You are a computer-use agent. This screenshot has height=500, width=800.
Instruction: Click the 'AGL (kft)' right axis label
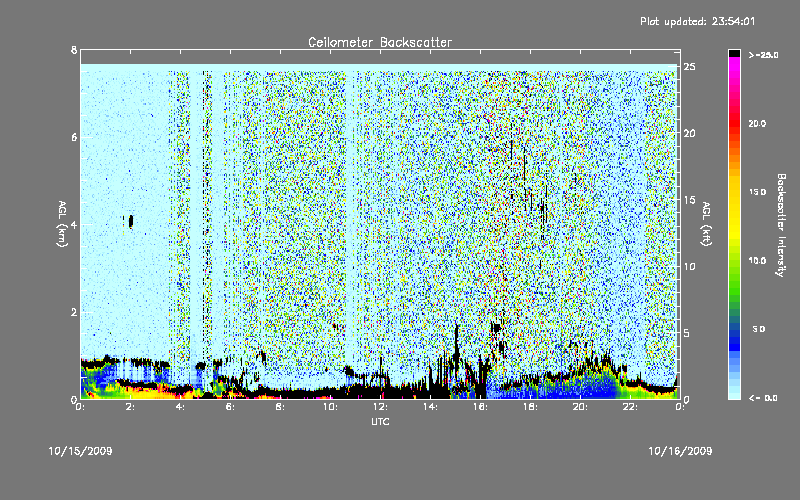(x=706, y=224)
